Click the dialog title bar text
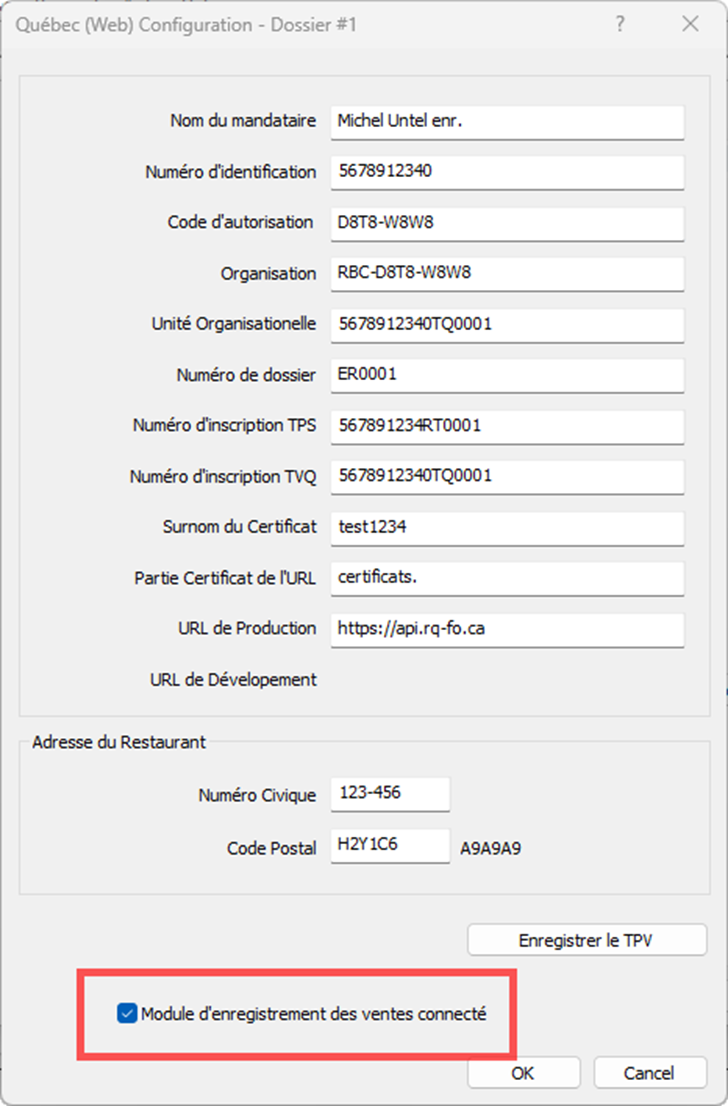728x1106 pixels. pos(186,25)
